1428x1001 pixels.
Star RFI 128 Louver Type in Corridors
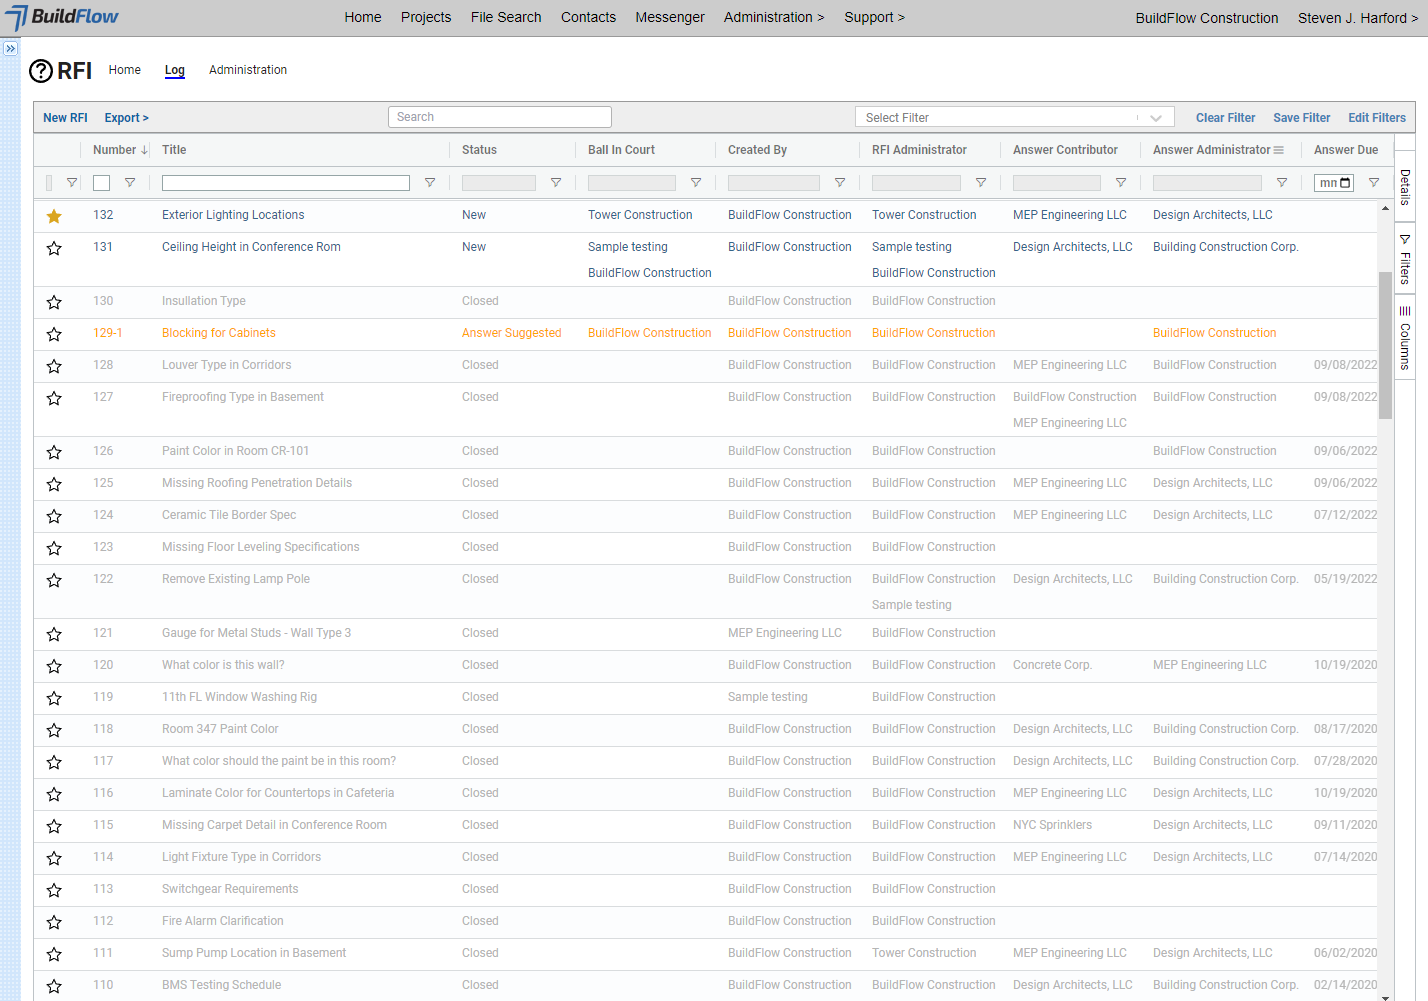point(54,366)
